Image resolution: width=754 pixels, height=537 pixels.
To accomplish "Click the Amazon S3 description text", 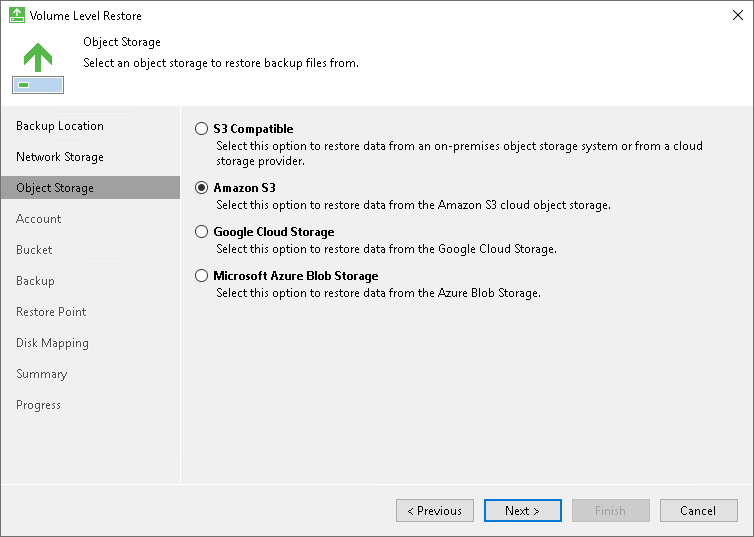I will tap(414, 205).
